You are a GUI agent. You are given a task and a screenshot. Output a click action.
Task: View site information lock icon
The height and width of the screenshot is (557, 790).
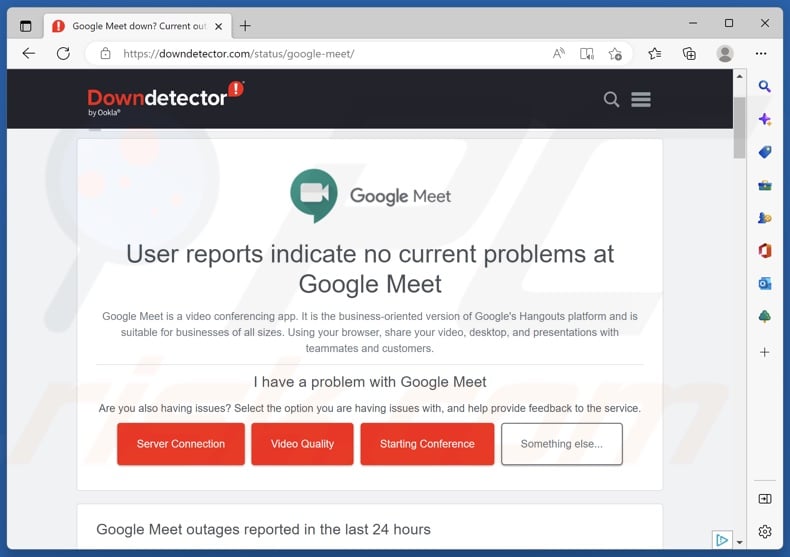point(105,53)
